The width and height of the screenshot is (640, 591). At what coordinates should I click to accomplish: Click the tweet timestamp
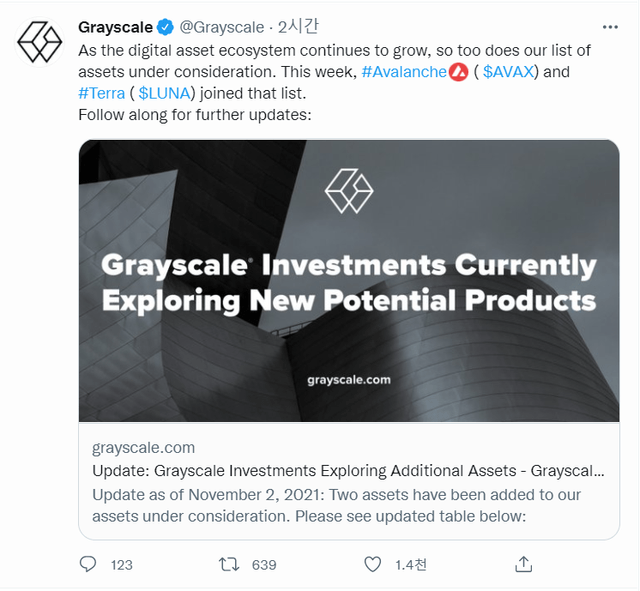pos(297,27)
